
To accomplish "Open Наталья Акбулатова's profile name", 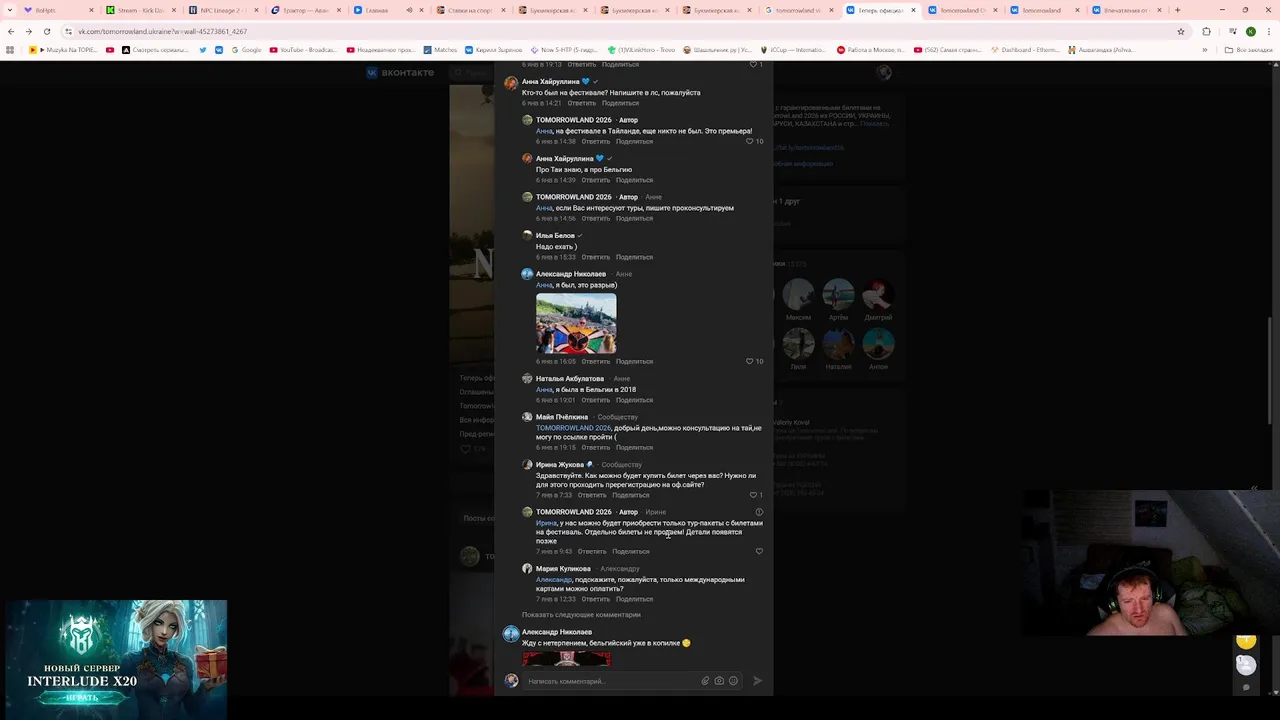I will pyautogui.click(x=570, y=379).
